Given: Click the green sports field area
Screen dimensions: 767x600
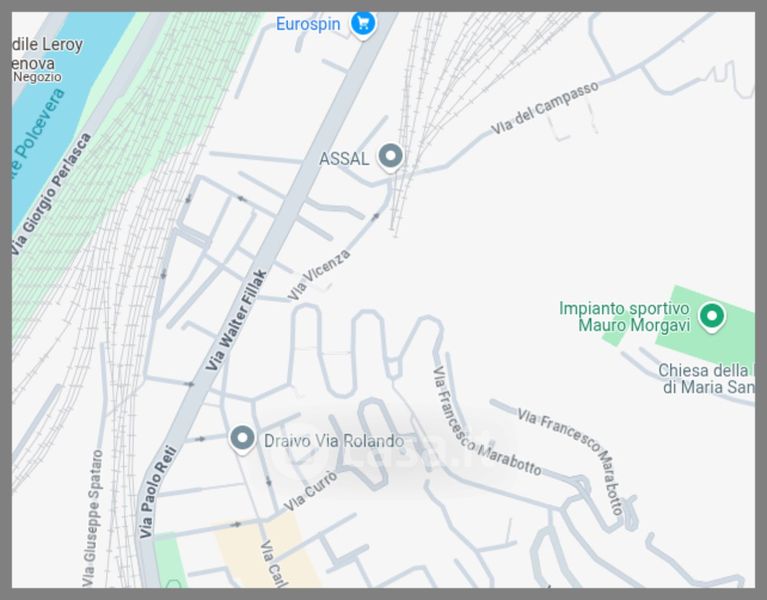Looking at the screenshot, I should 704,325.
